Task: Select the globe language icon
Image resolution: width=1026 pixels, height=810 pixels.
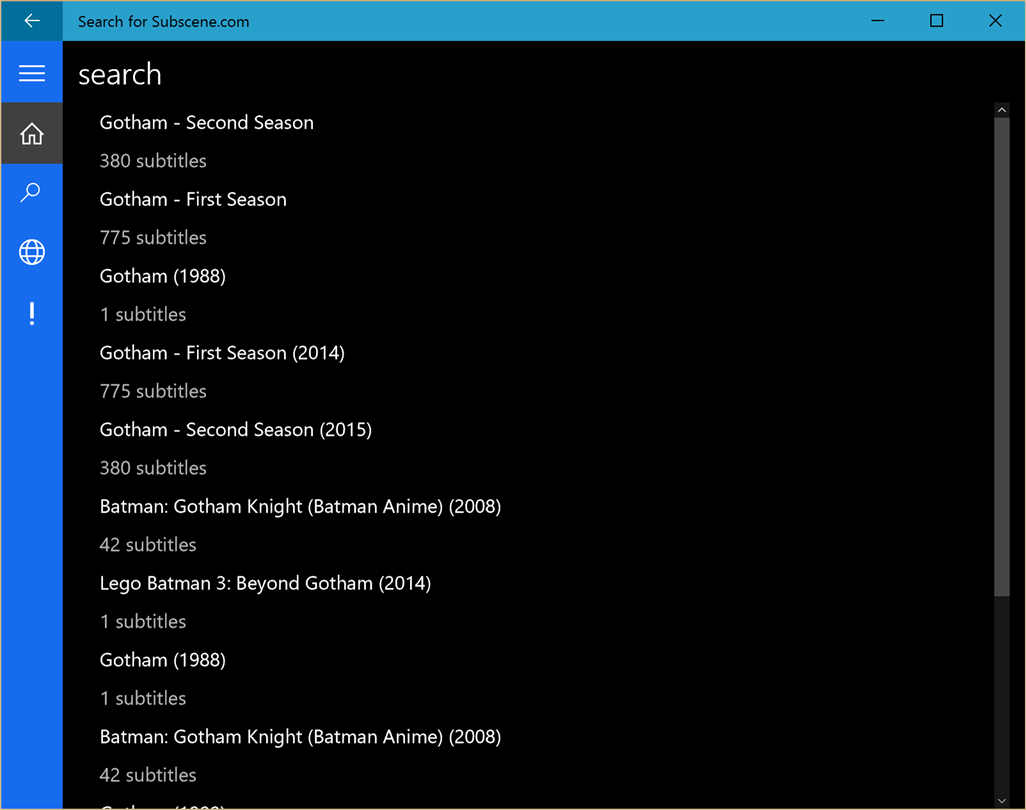Action: pos(32,253)
